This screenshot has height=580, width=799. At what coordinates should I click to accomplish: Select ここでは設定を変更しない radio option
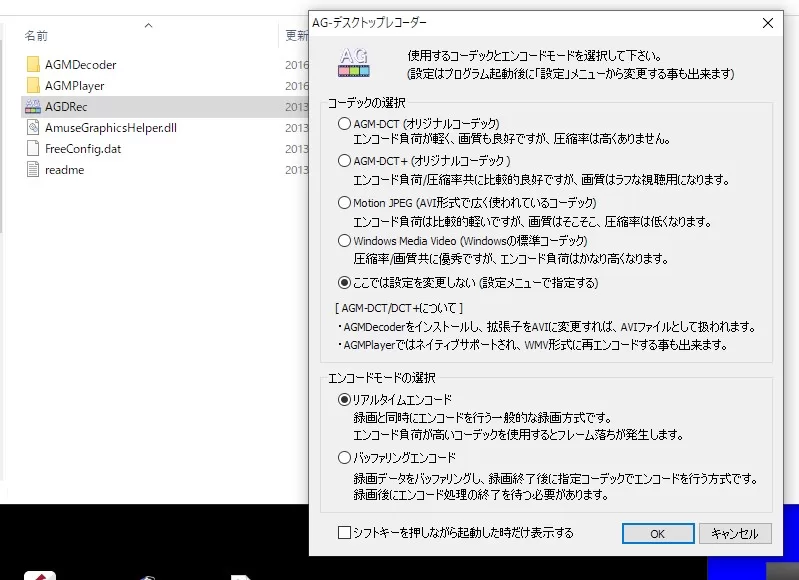pyautogui.click(x=344, y=282)
